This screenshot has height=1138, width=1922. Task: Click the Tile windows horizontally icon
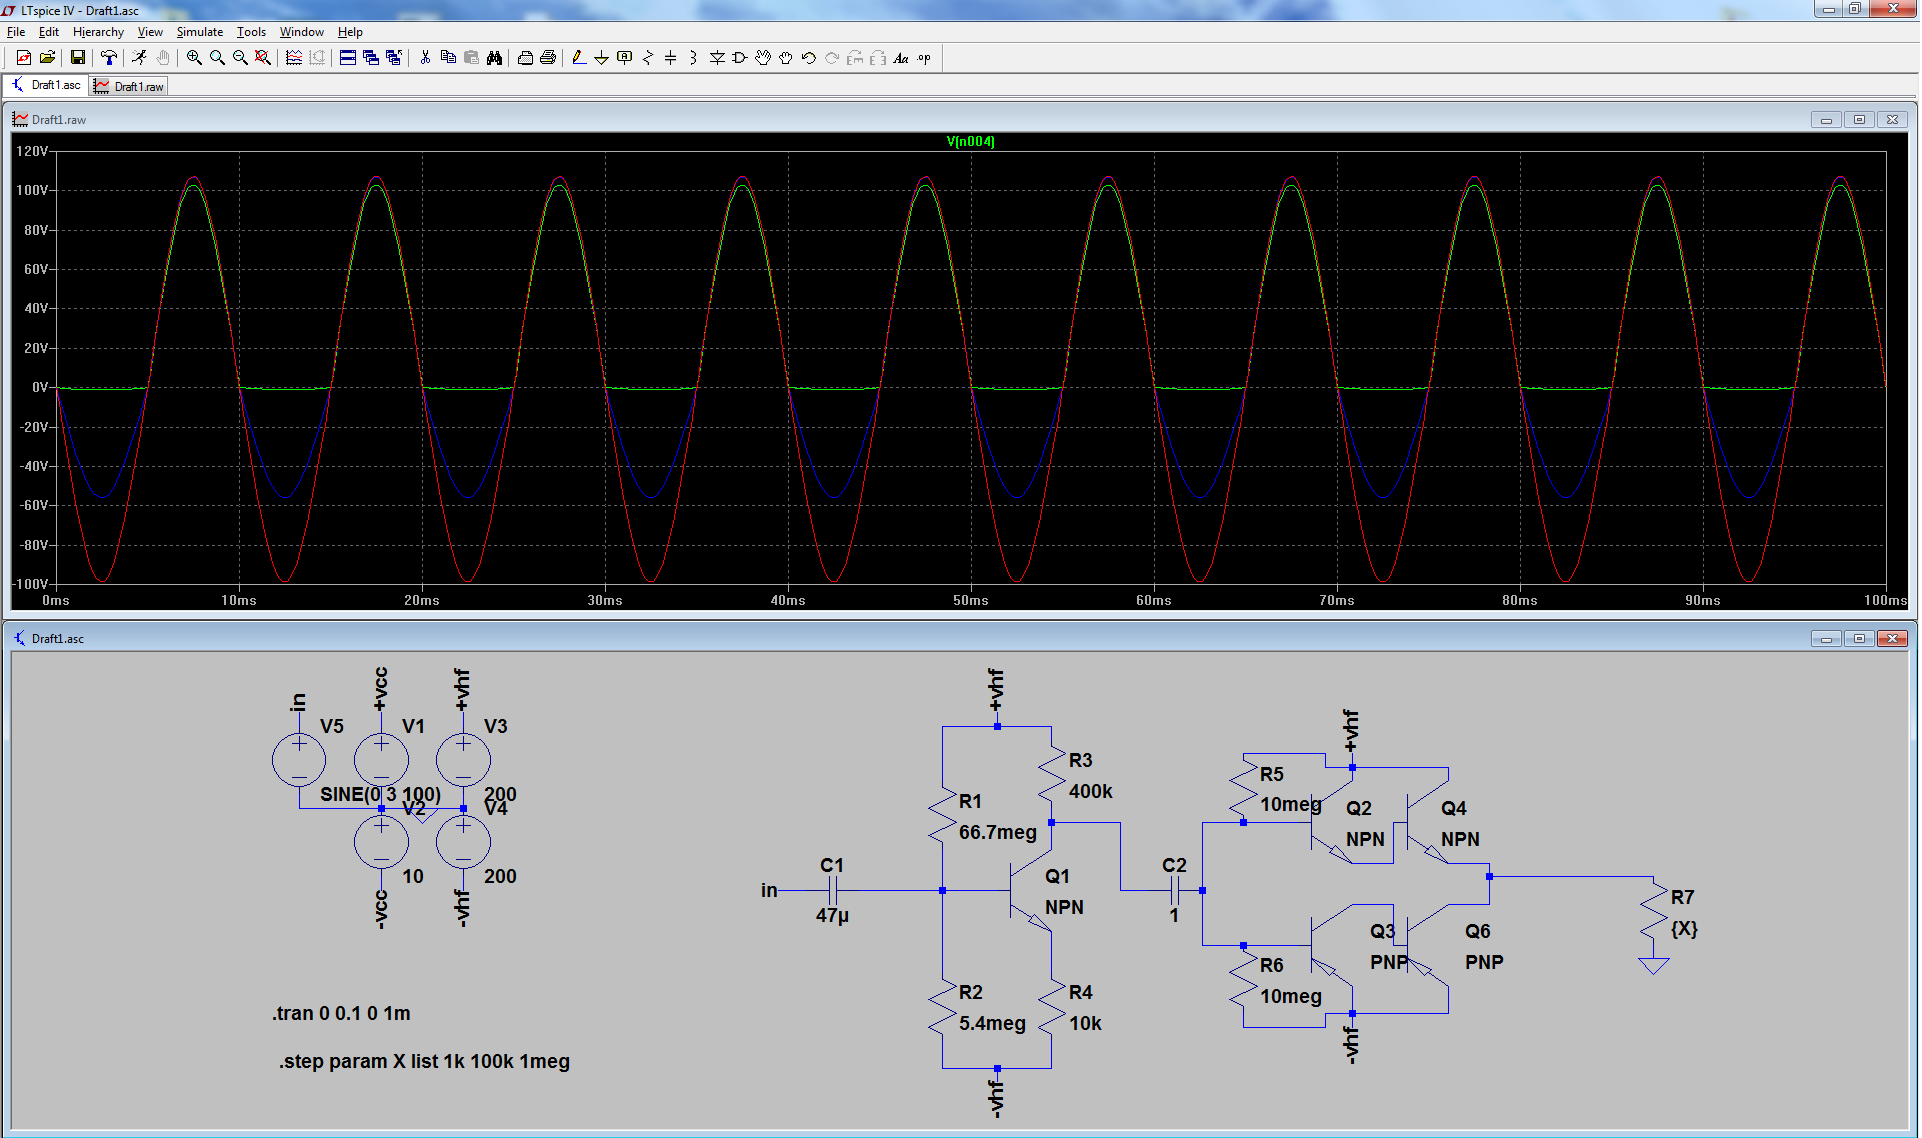(x=347, y=58)
